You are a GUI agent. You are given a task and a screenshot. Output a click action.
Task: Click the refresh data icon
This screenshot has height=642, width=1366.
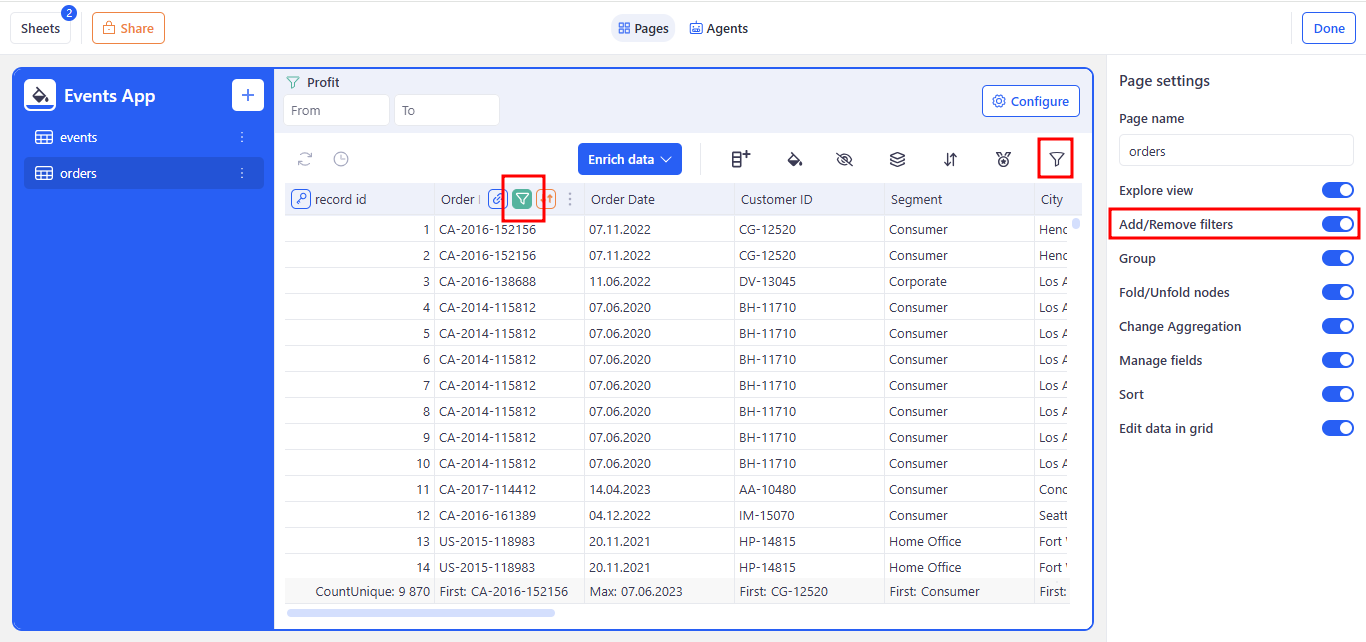[305, 159]
